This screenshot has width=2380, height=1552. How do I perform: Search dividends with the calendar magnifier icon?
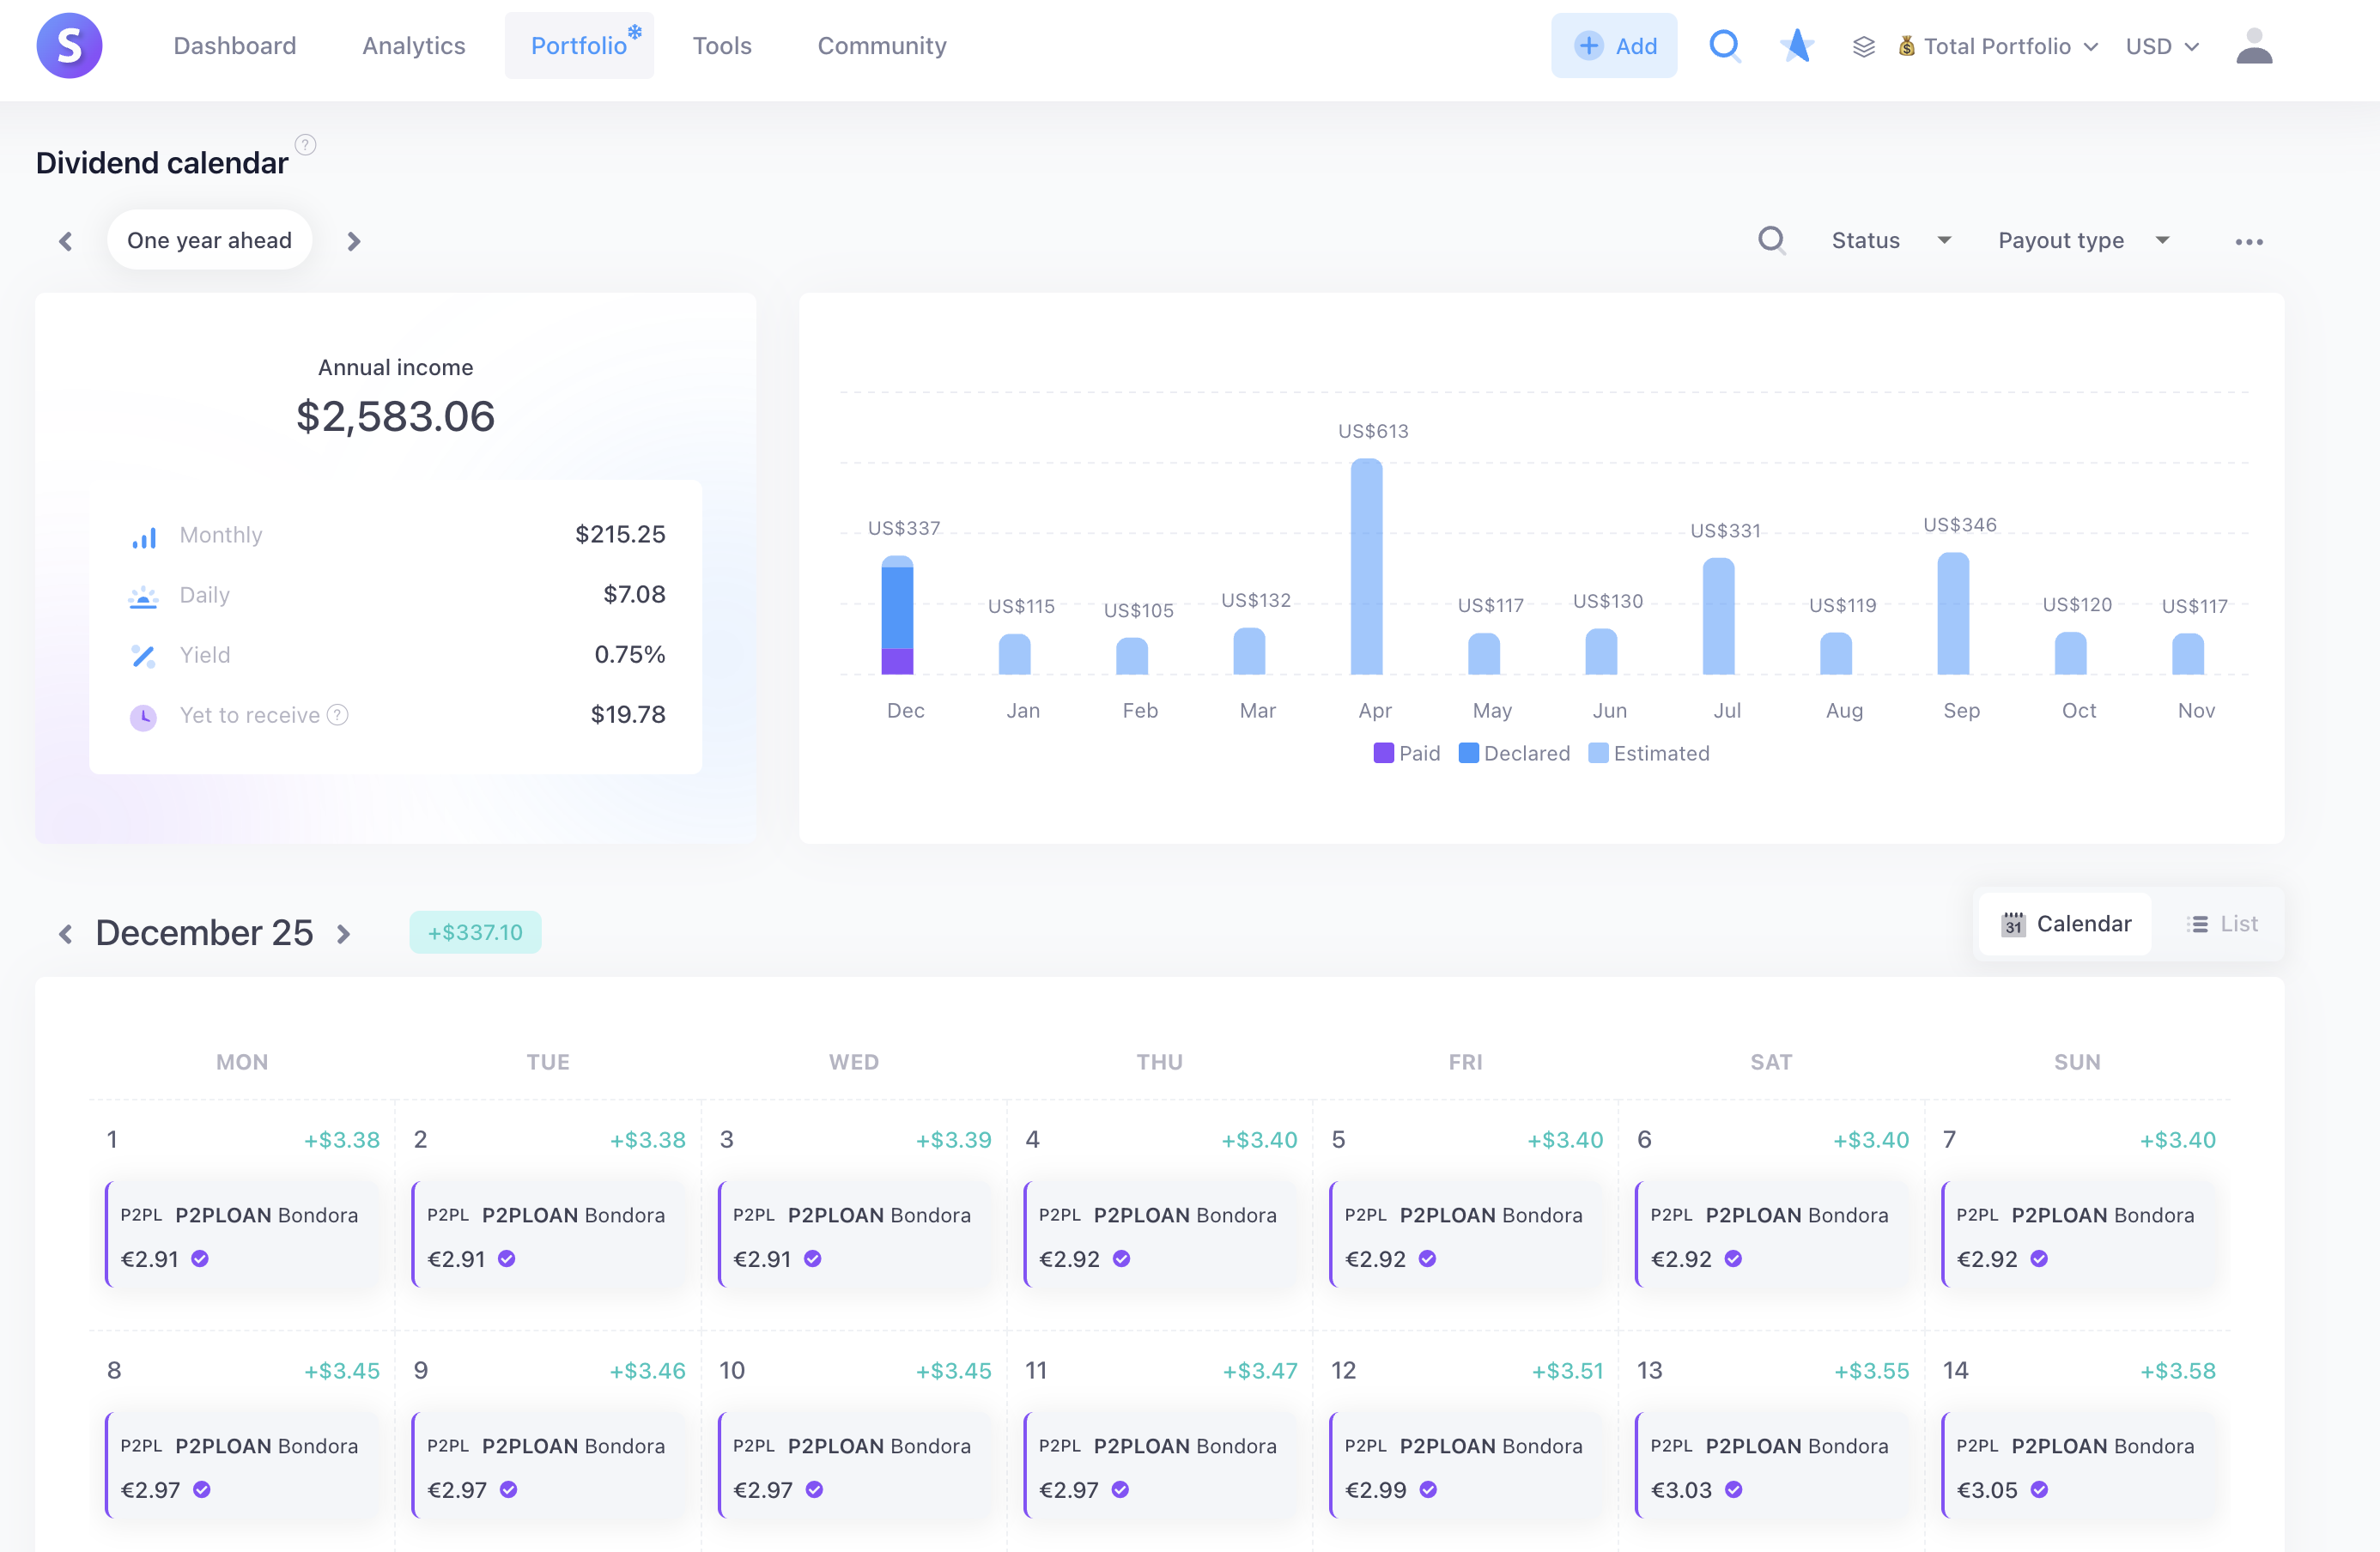pos(1771,241)
